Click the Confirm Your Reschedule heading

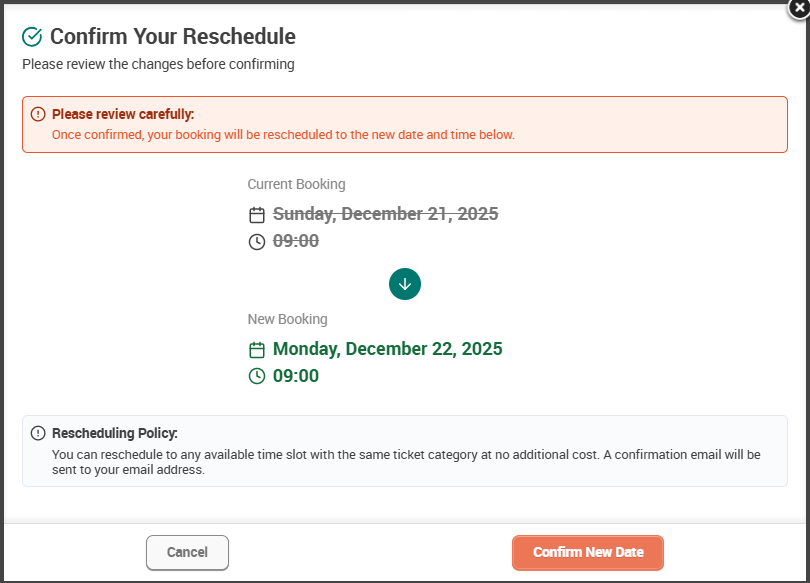tap(173, 37)
